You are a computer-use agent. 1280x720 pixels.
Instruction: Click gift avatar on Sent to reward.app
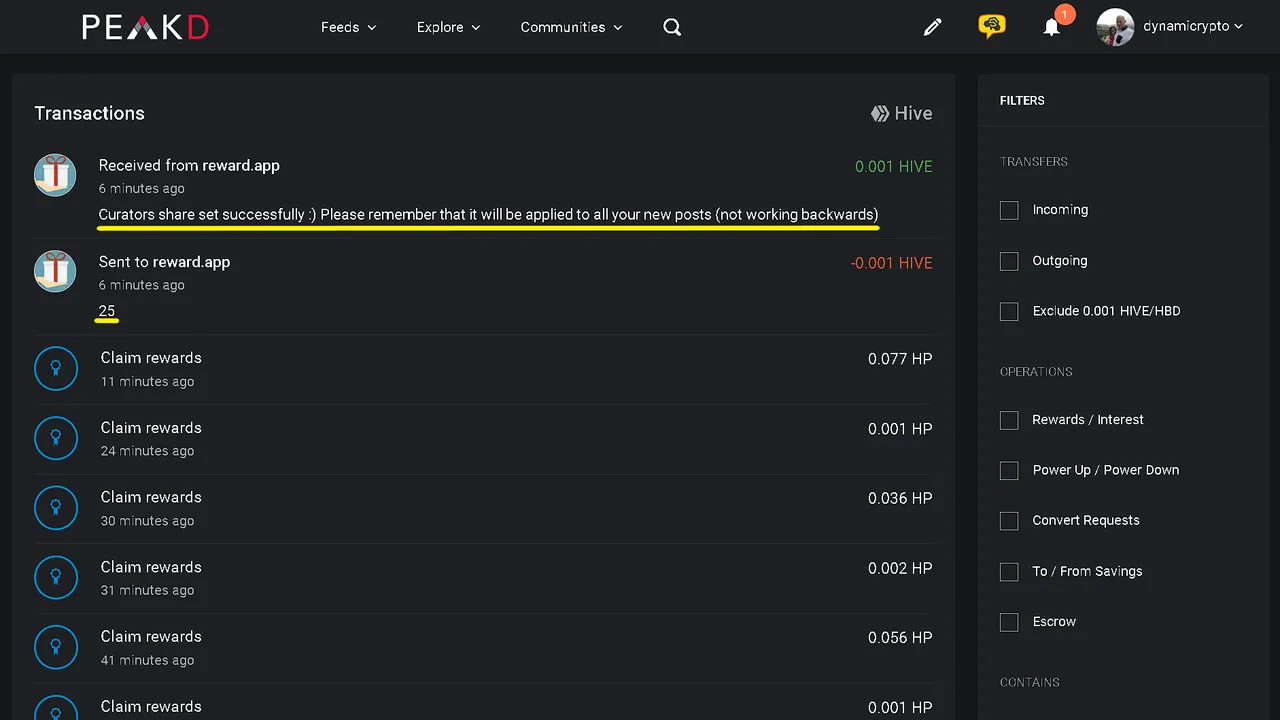click(x=55, y=271)
